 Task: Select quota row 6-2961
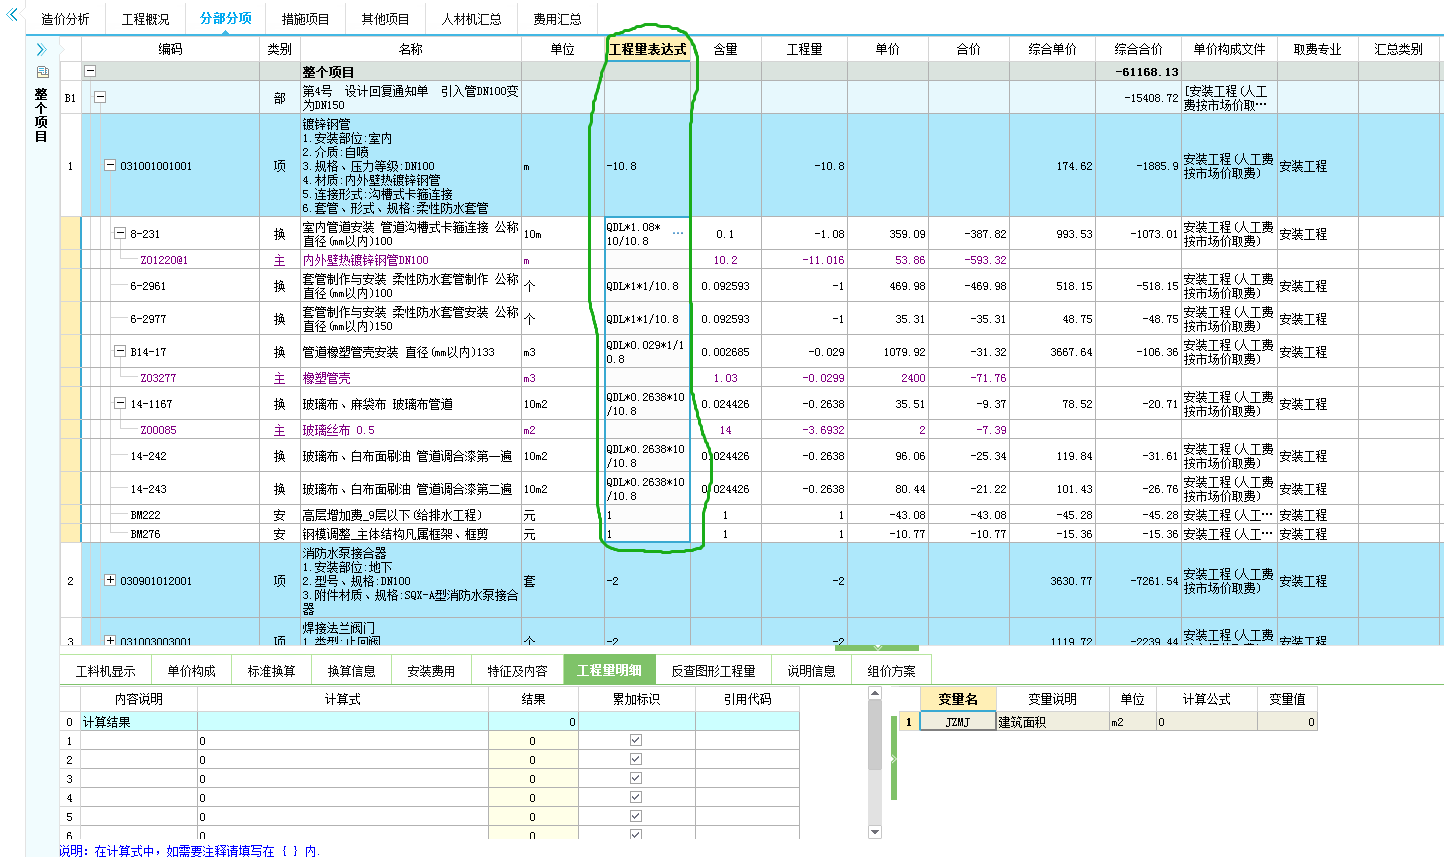148,286
